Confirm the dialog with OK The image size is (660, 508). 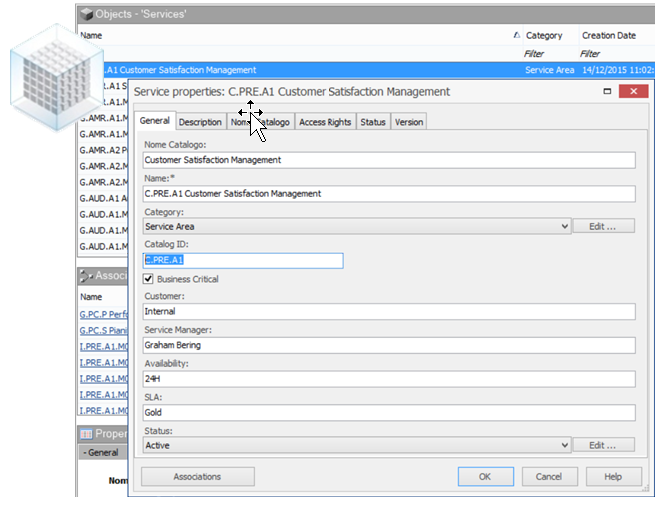[485, 477]
